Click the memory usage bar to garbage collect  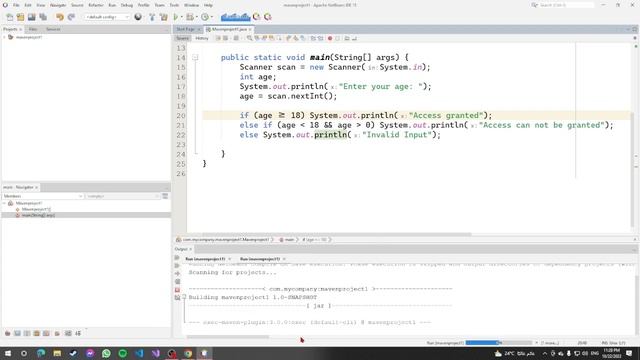[236, 17]
